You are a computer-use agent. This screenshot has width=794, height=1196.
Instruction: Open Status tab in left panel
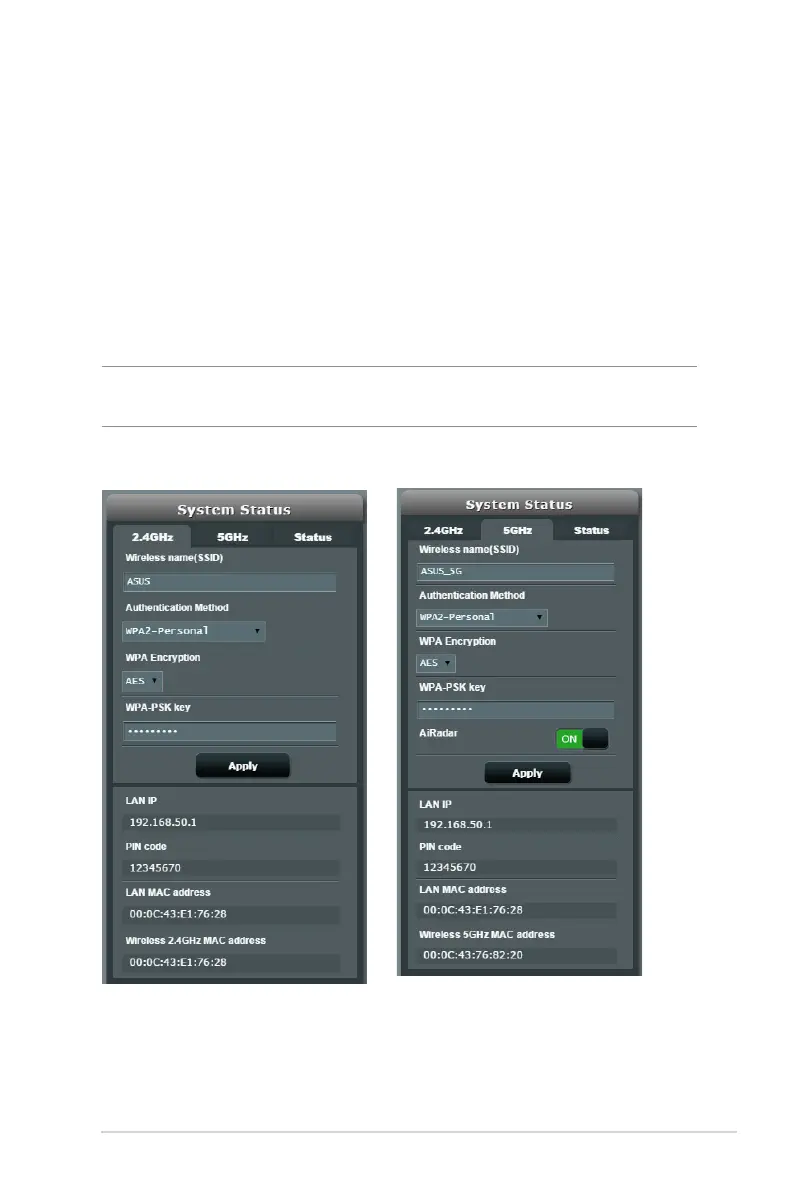(x=313, y=537)
